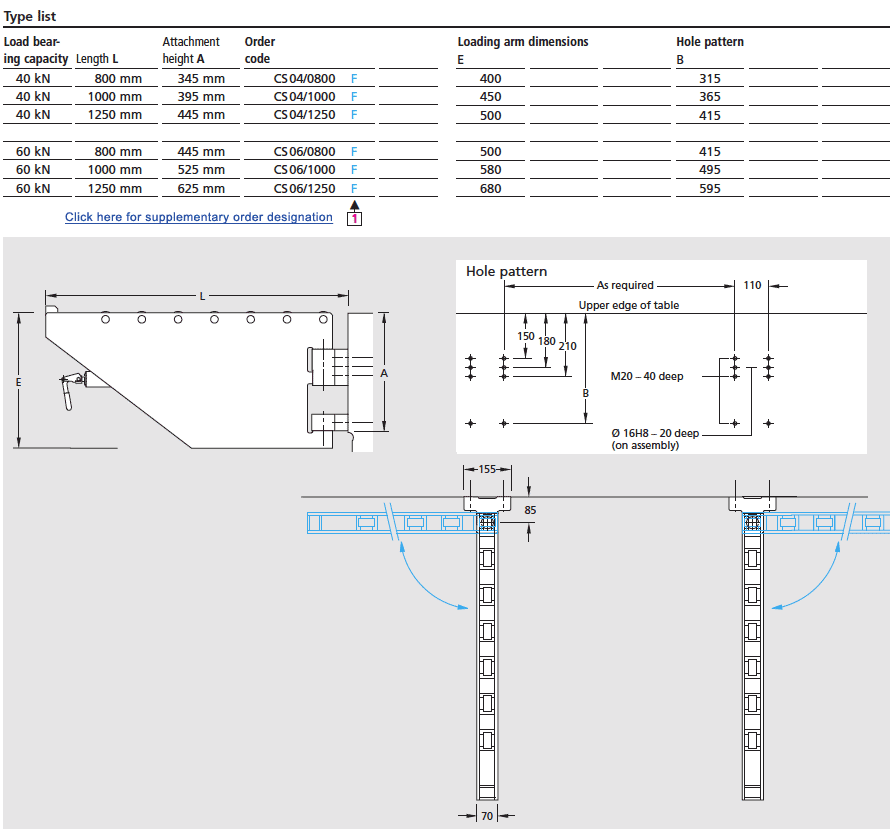Click the blue F beside CS06/0800
The height and width of the screenshot is (829, 890).
pyautogui.click(x=354, y=152)
